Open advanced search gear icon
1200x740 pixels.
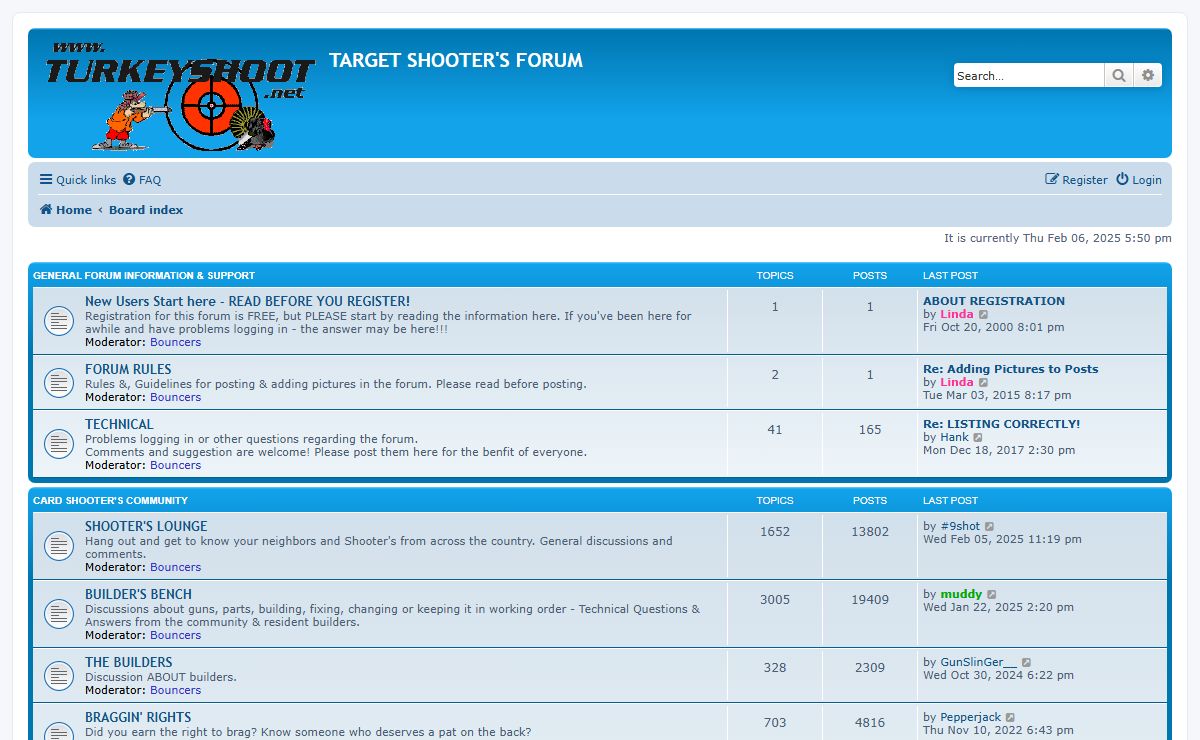1148,75
